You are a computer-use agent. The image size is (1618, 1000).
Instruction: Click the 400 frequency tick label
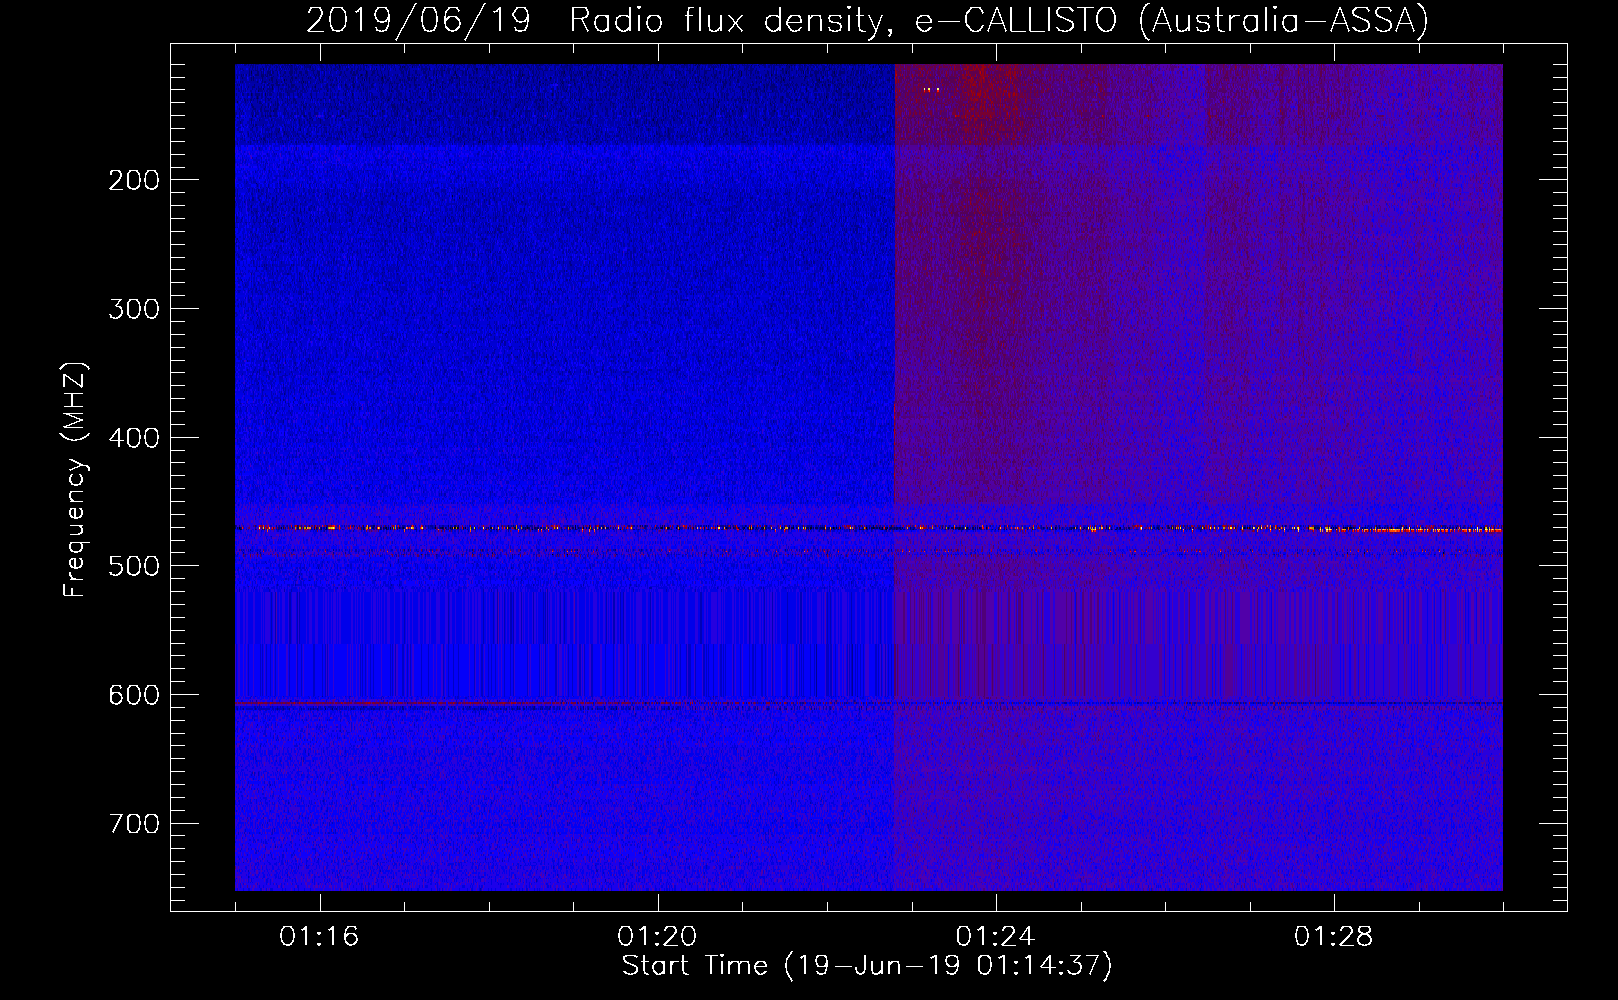pos(134,438)
